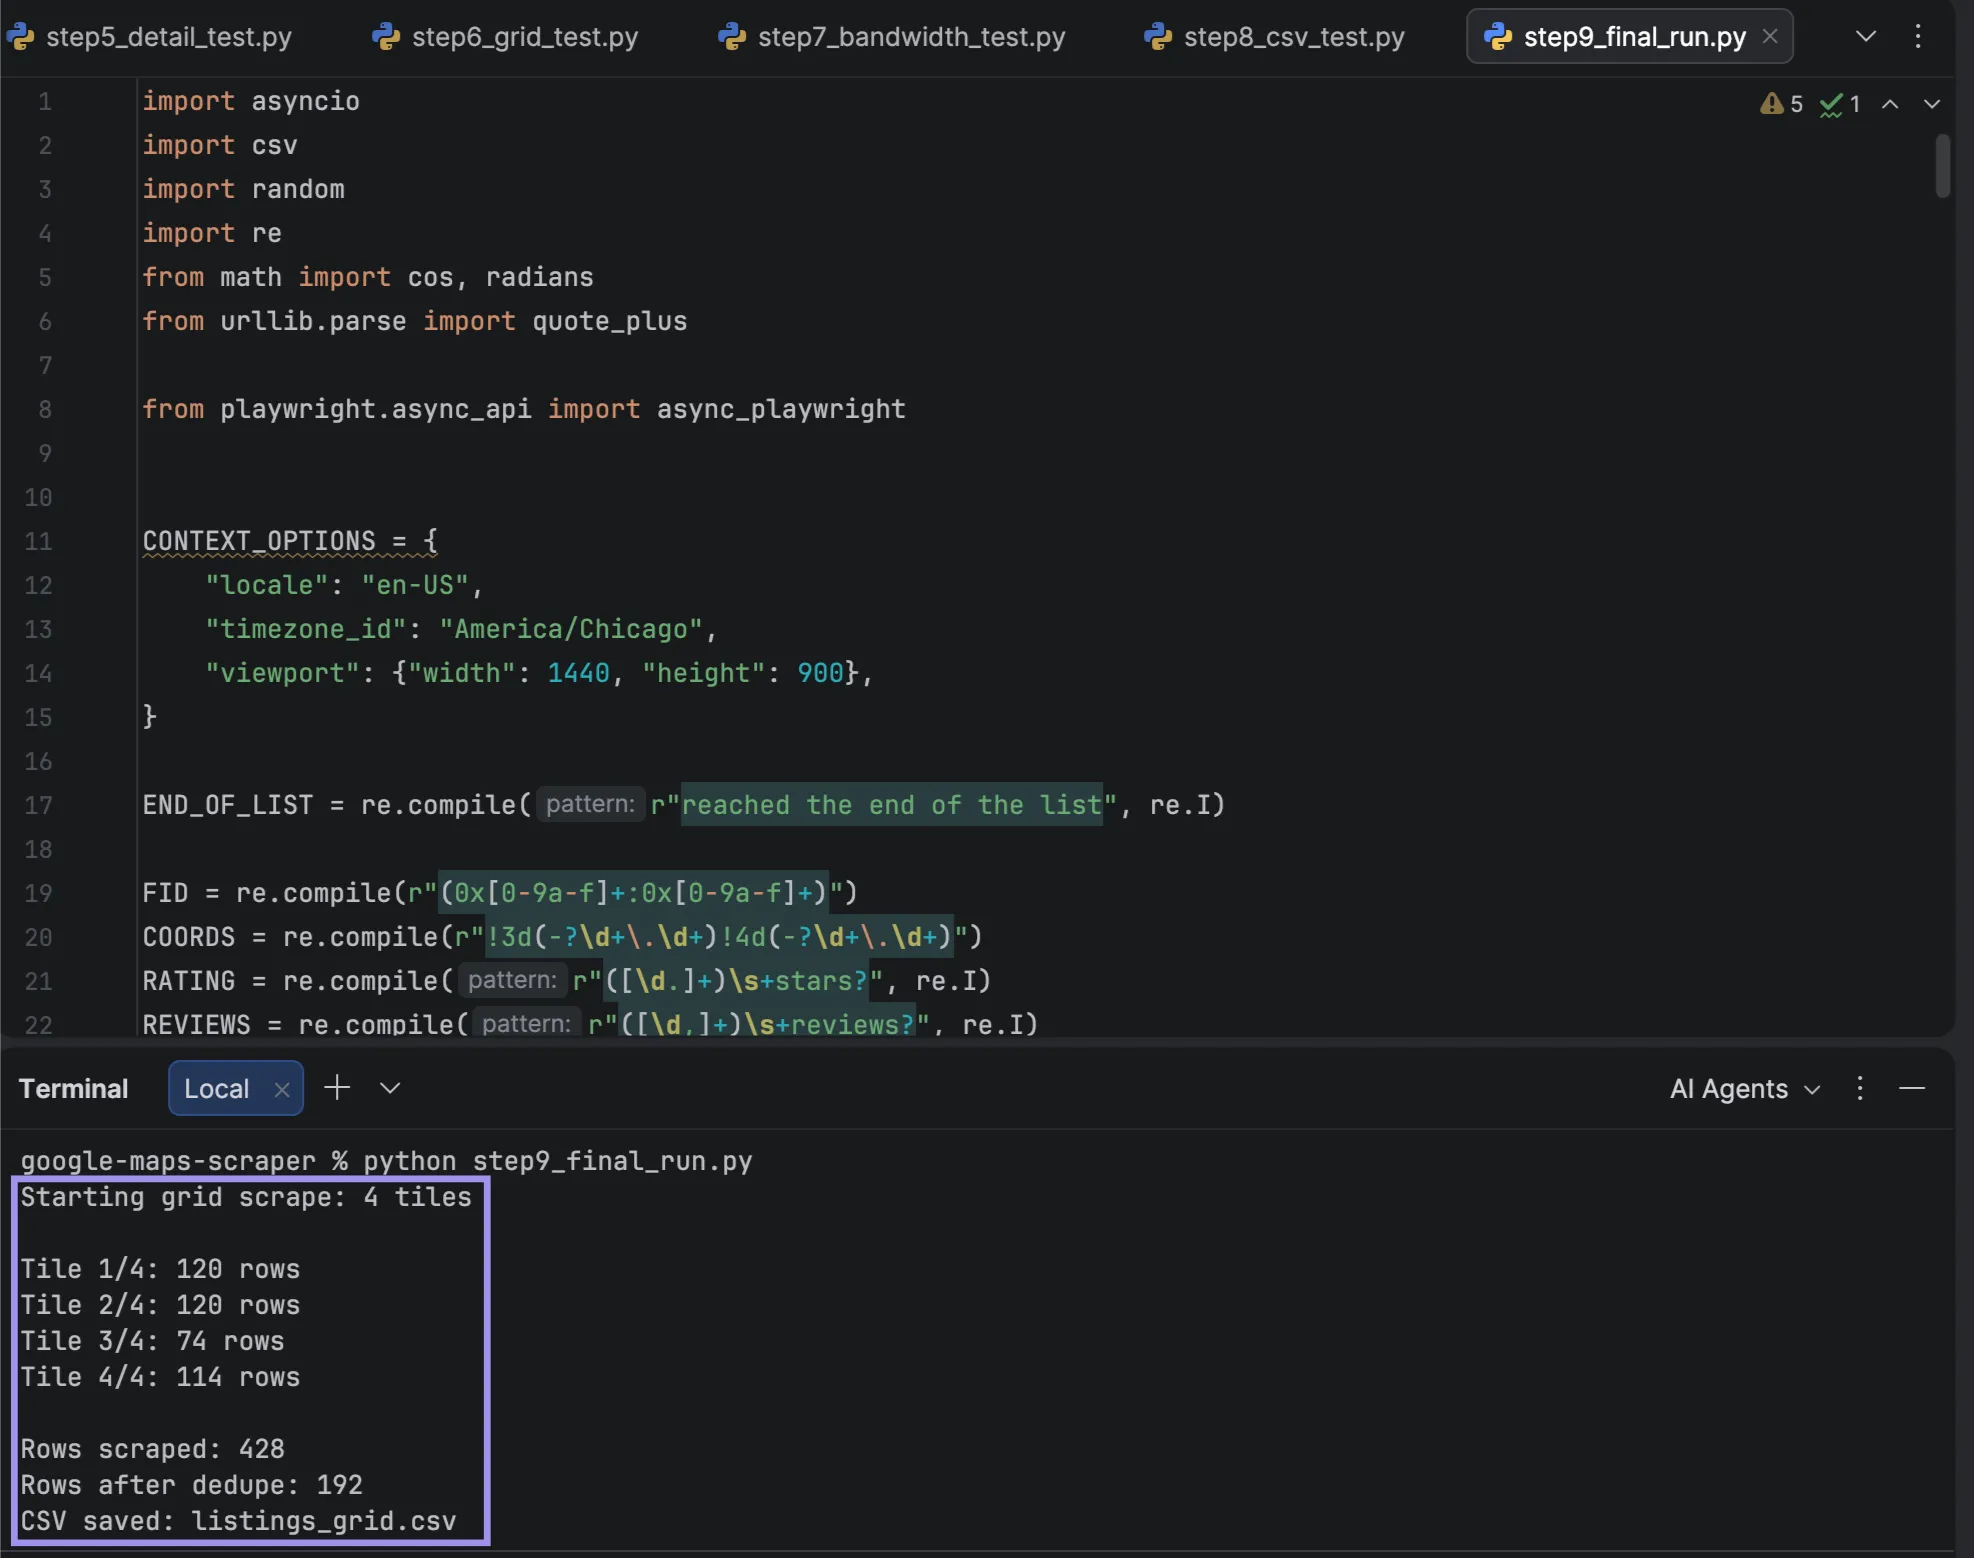This screenshot has height=1558, width=1974.
Task: Click the "America/Chicago" string value
Action: (x=571, y=629)
